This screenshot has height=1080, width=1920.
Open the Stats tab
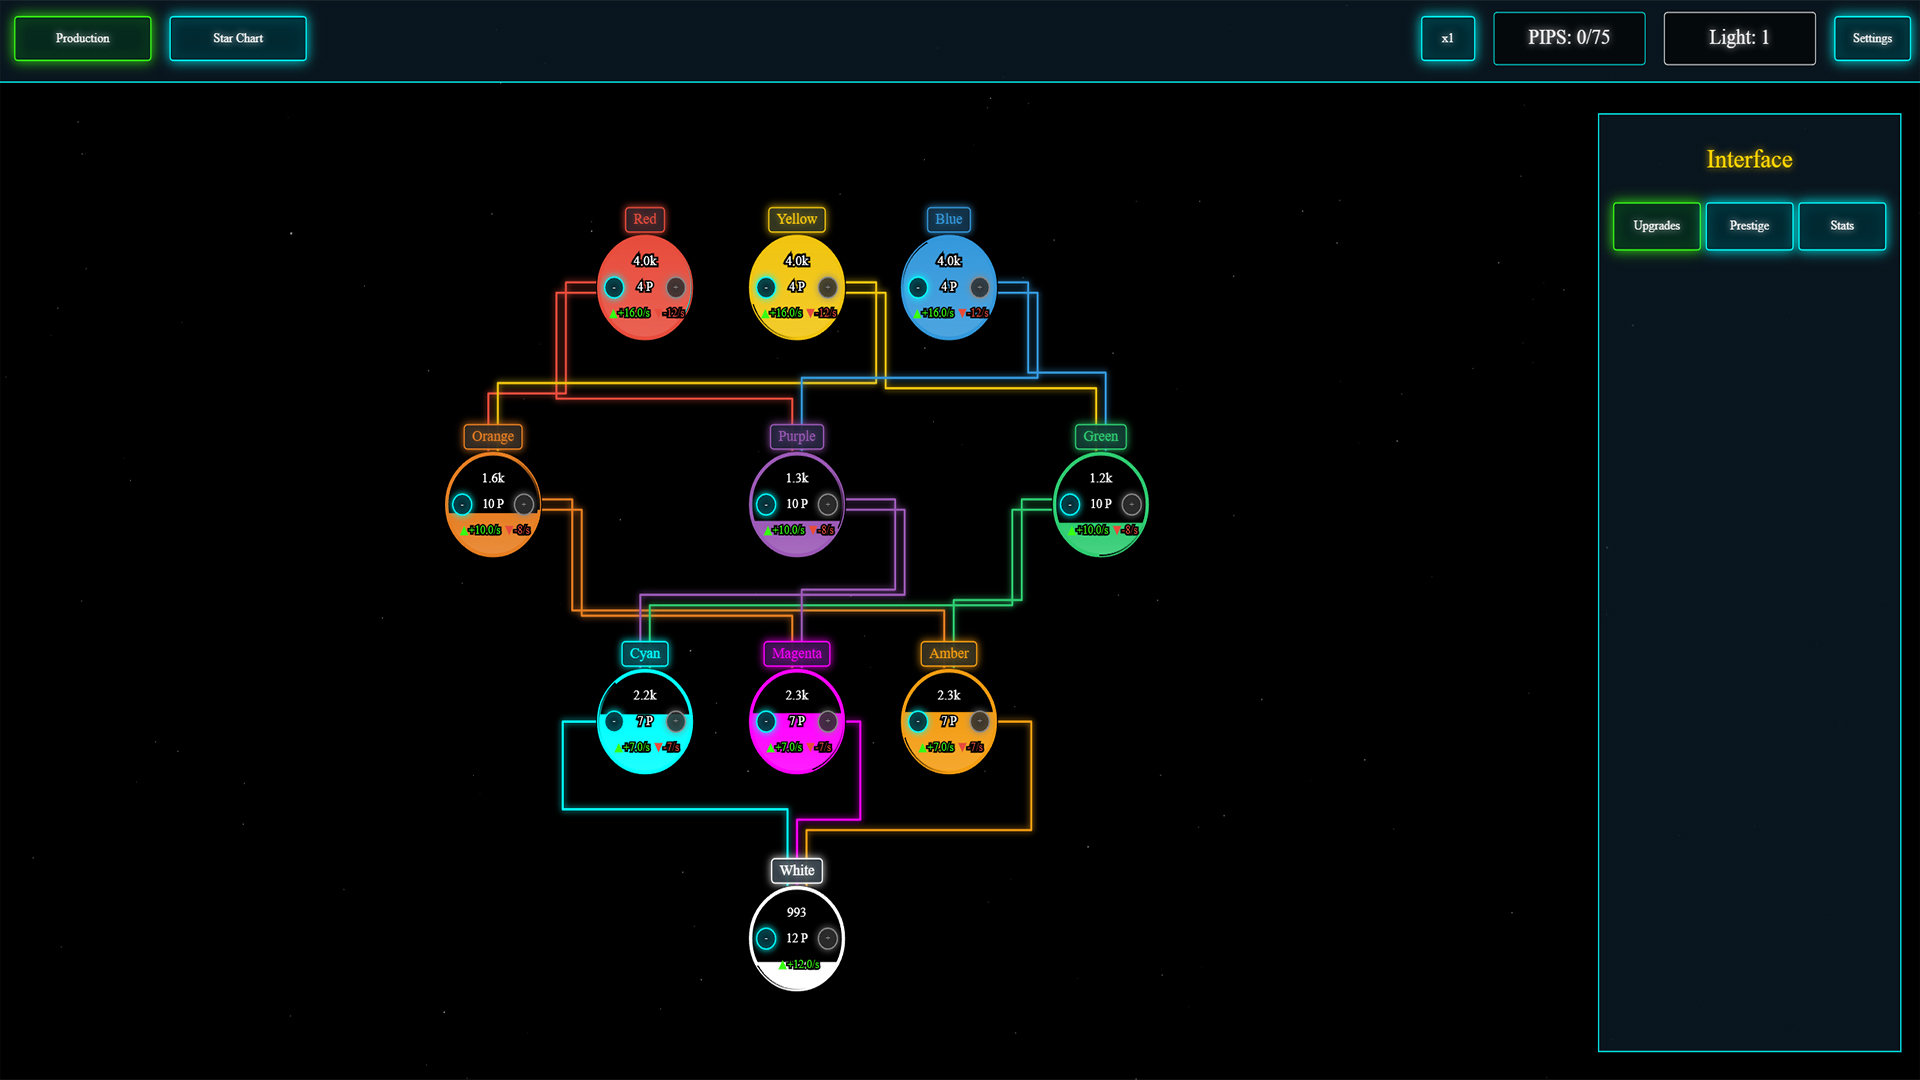1841,226
